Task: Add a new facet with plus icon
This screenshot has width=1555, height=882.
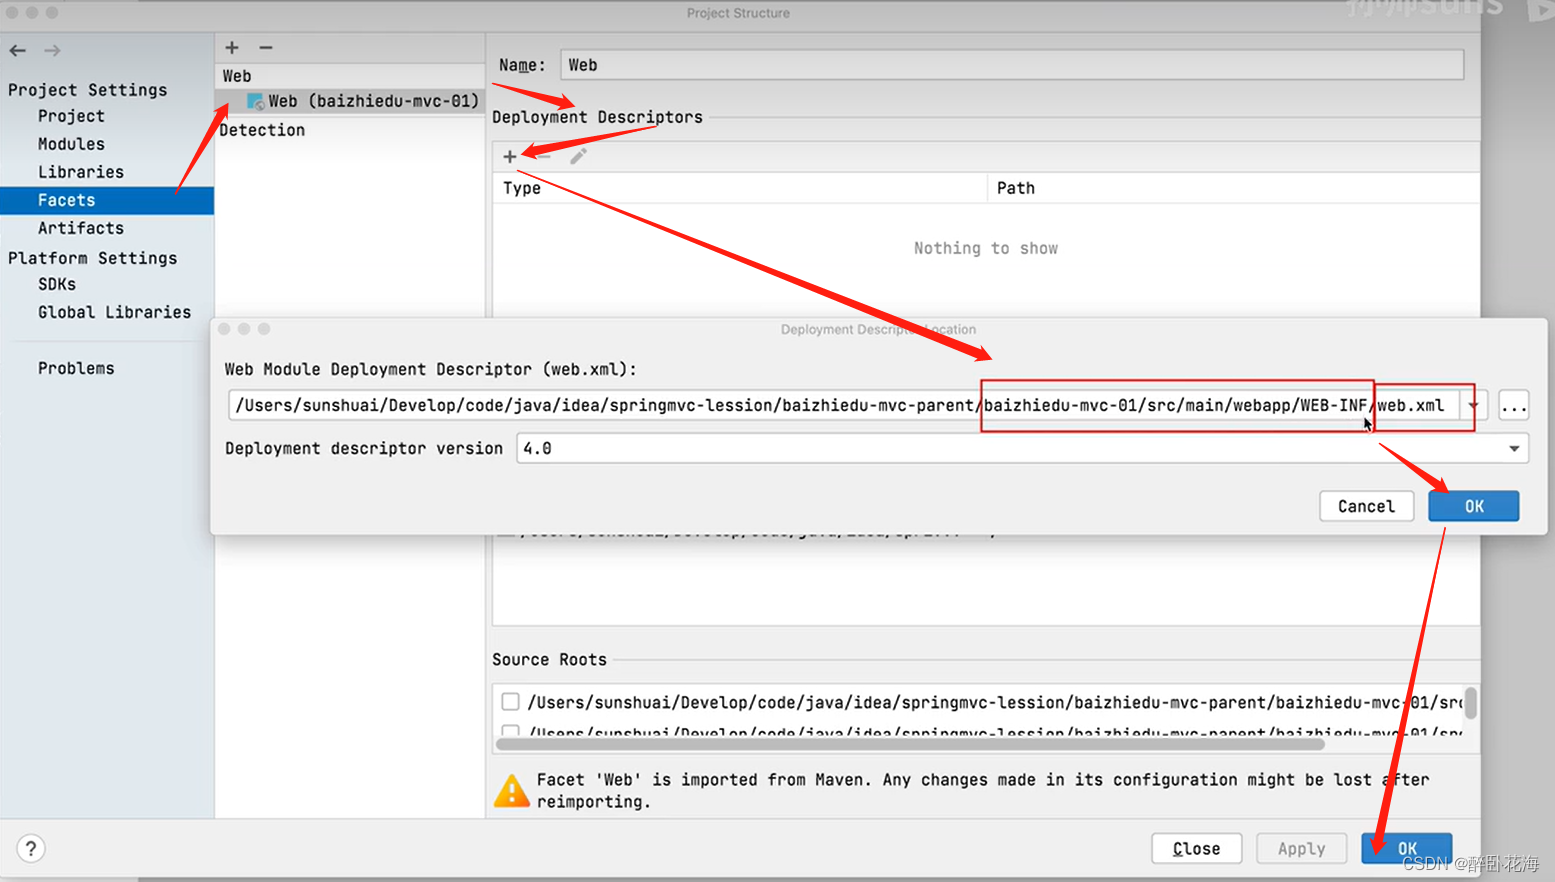Action: point(232,47)
